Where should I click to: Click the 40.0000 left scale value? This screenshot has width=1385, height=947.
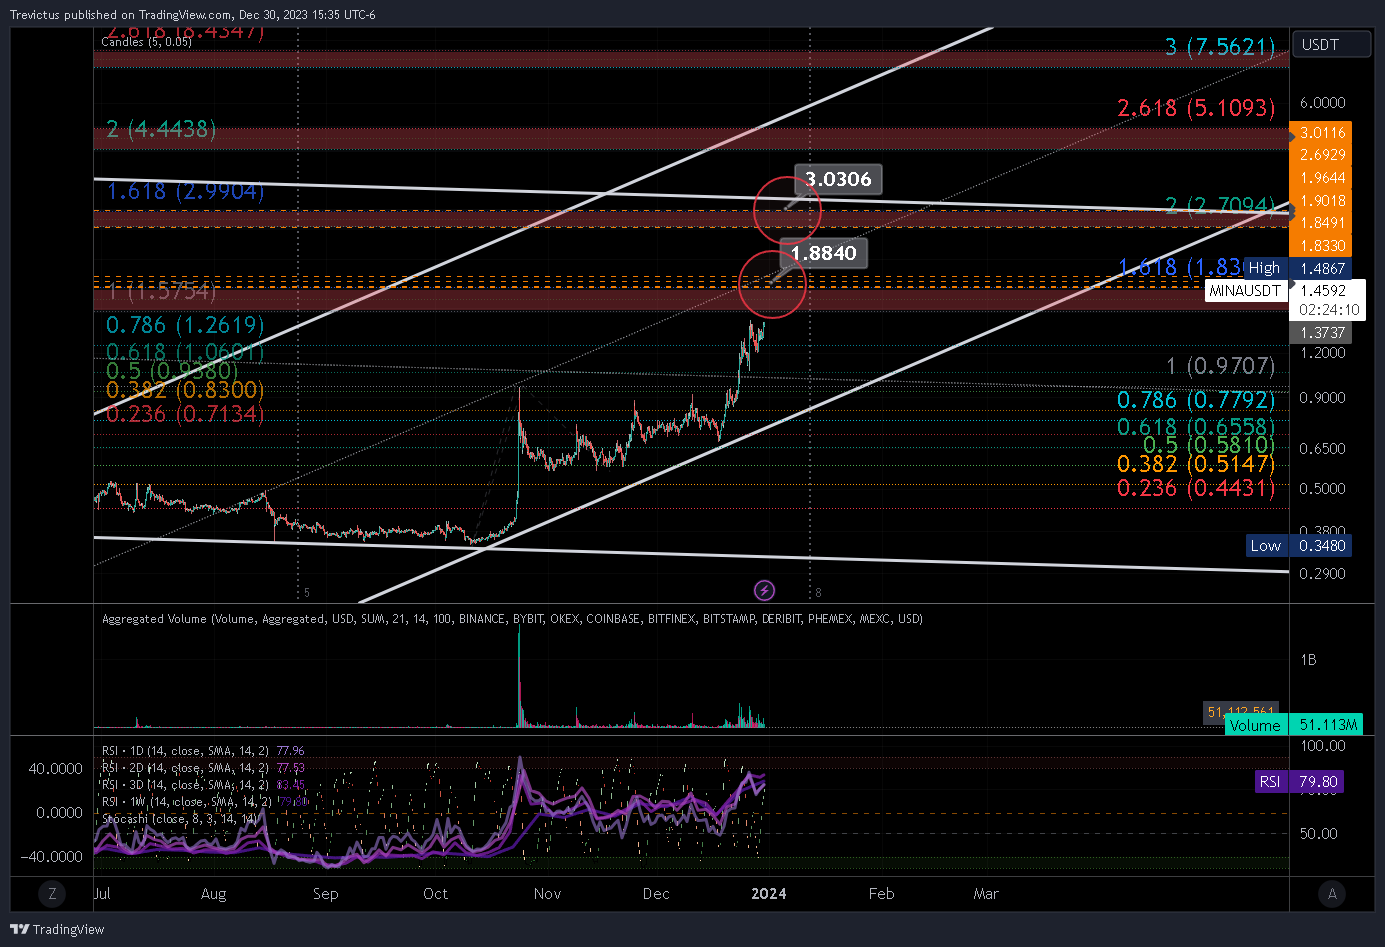(55, 769)
